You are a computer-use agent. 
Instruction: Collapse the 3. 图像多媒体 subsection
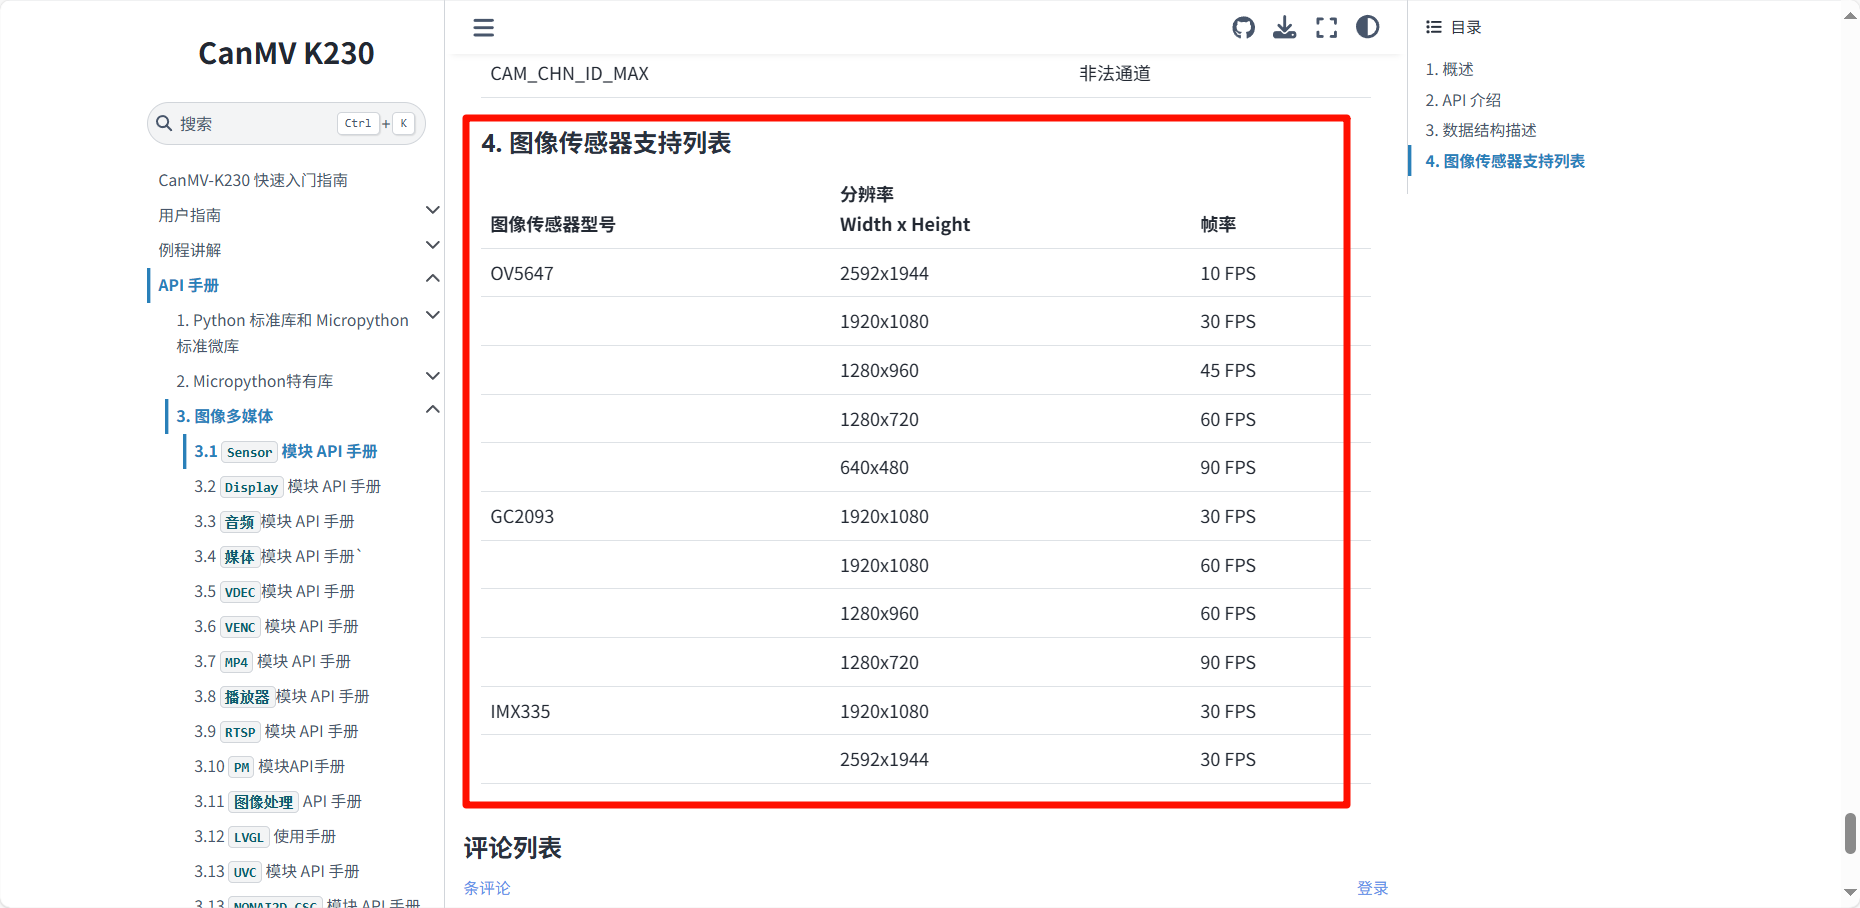click(x=432, y=410)
